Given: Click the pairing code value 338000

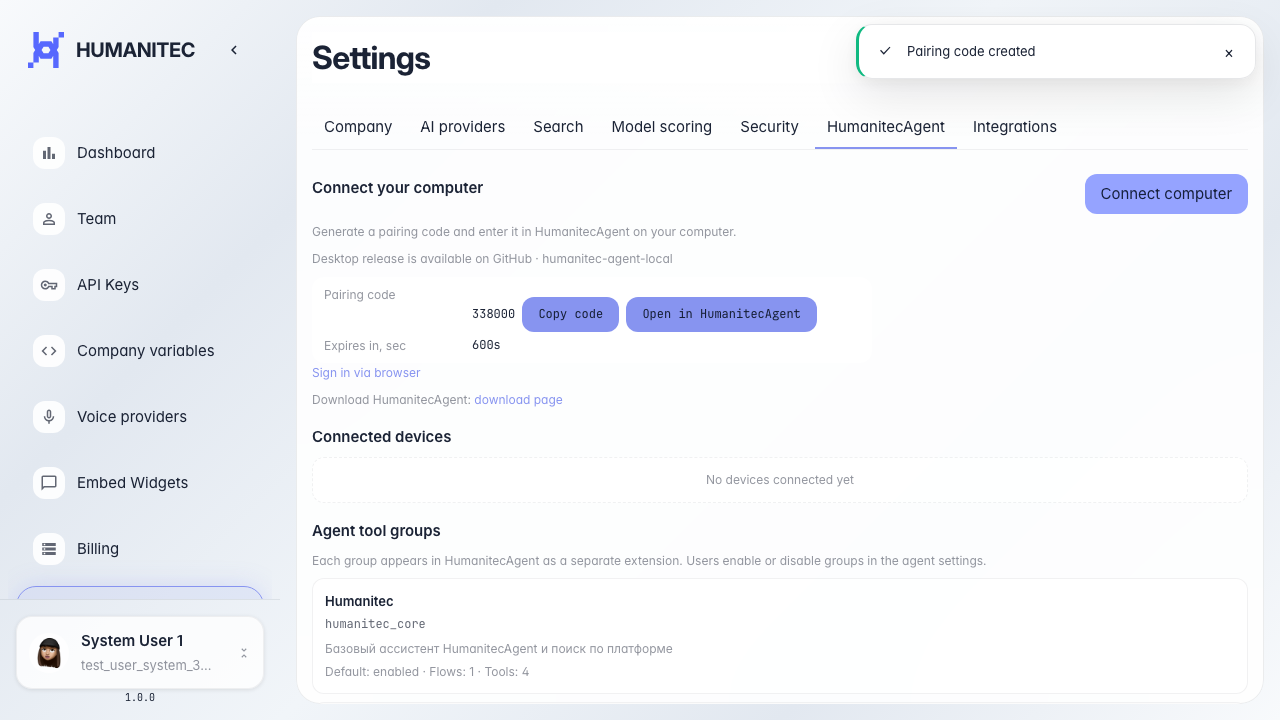Looking at the screenshot, I should point(493,314).
